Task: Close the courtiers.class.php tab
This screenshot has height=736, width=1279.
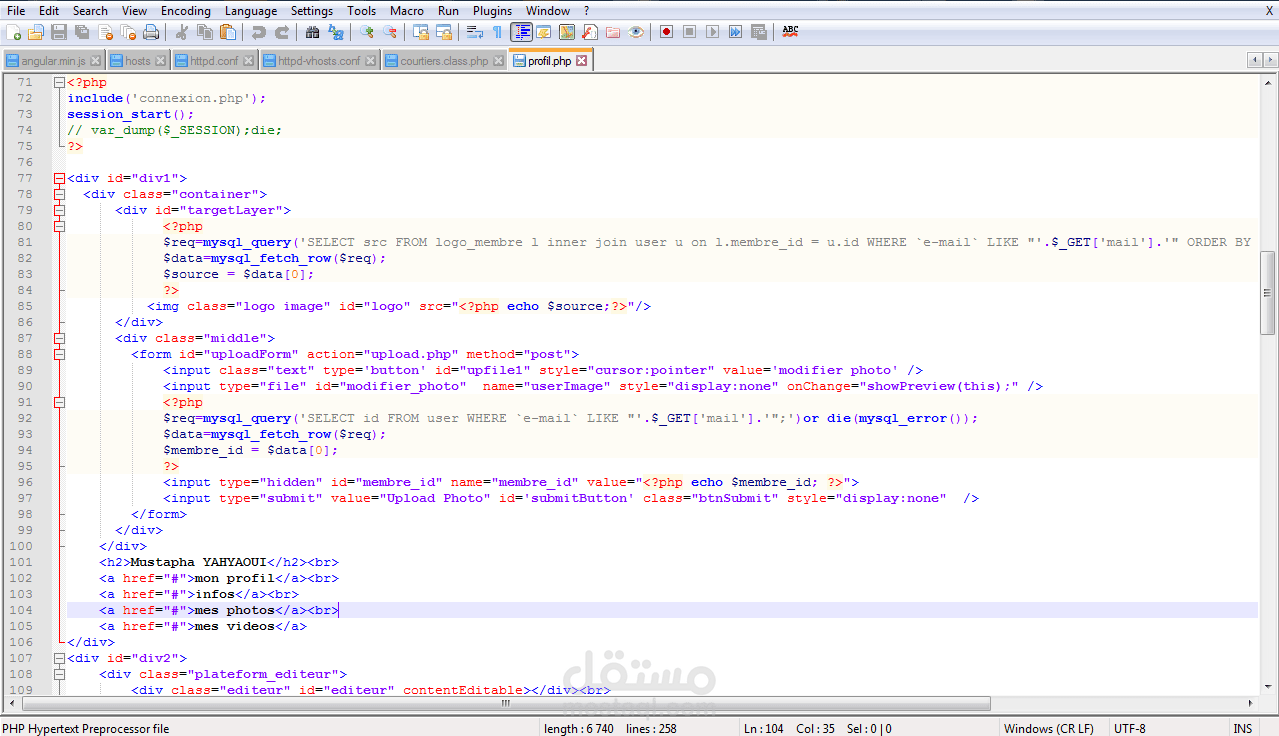Action: point(499,61)
